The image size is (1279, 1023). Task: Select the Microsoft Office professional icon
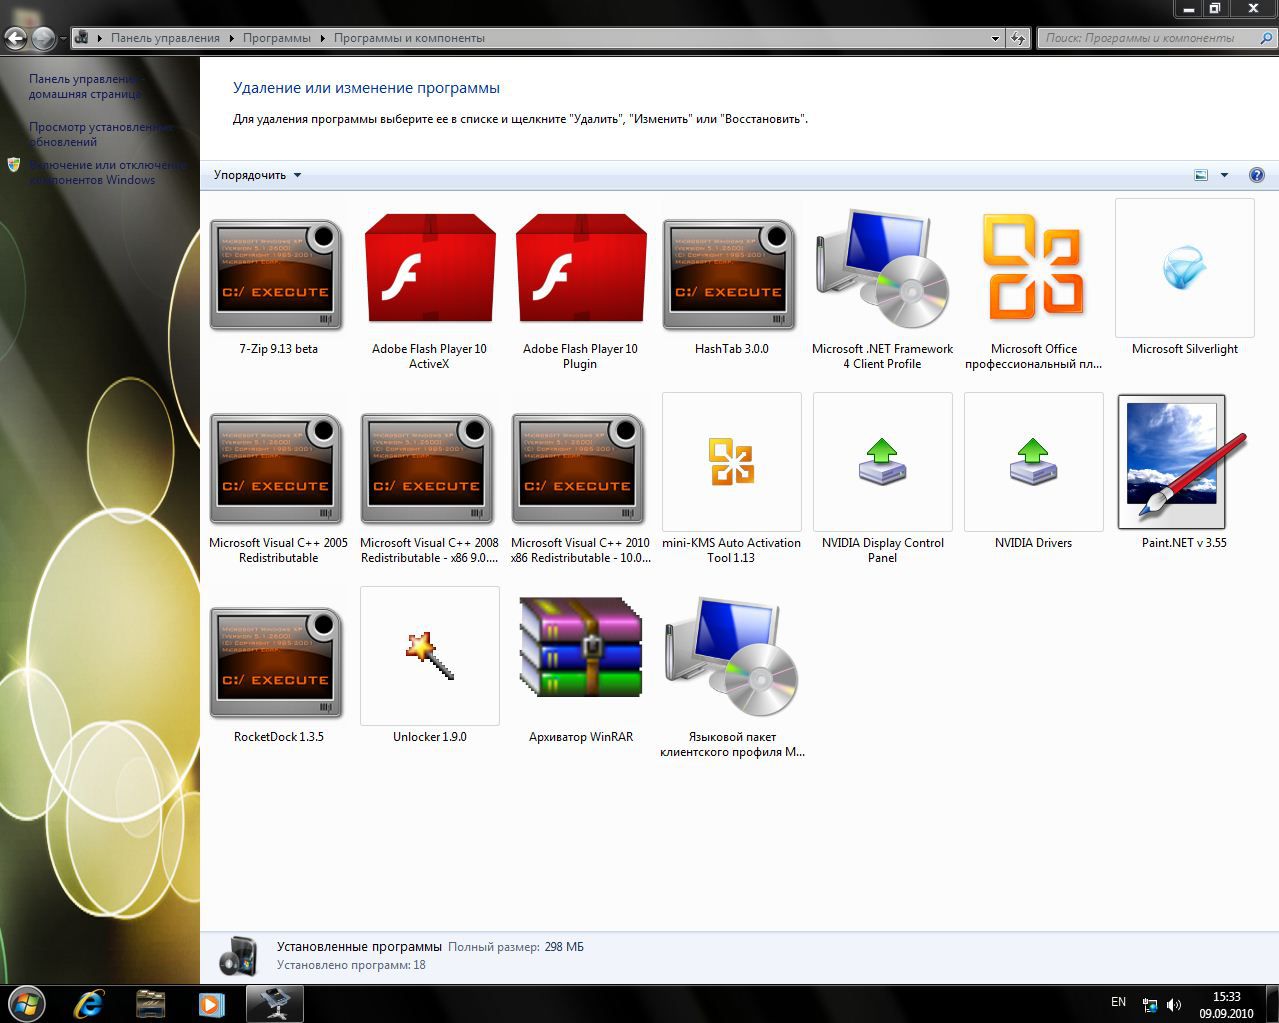pos(1033,268)
